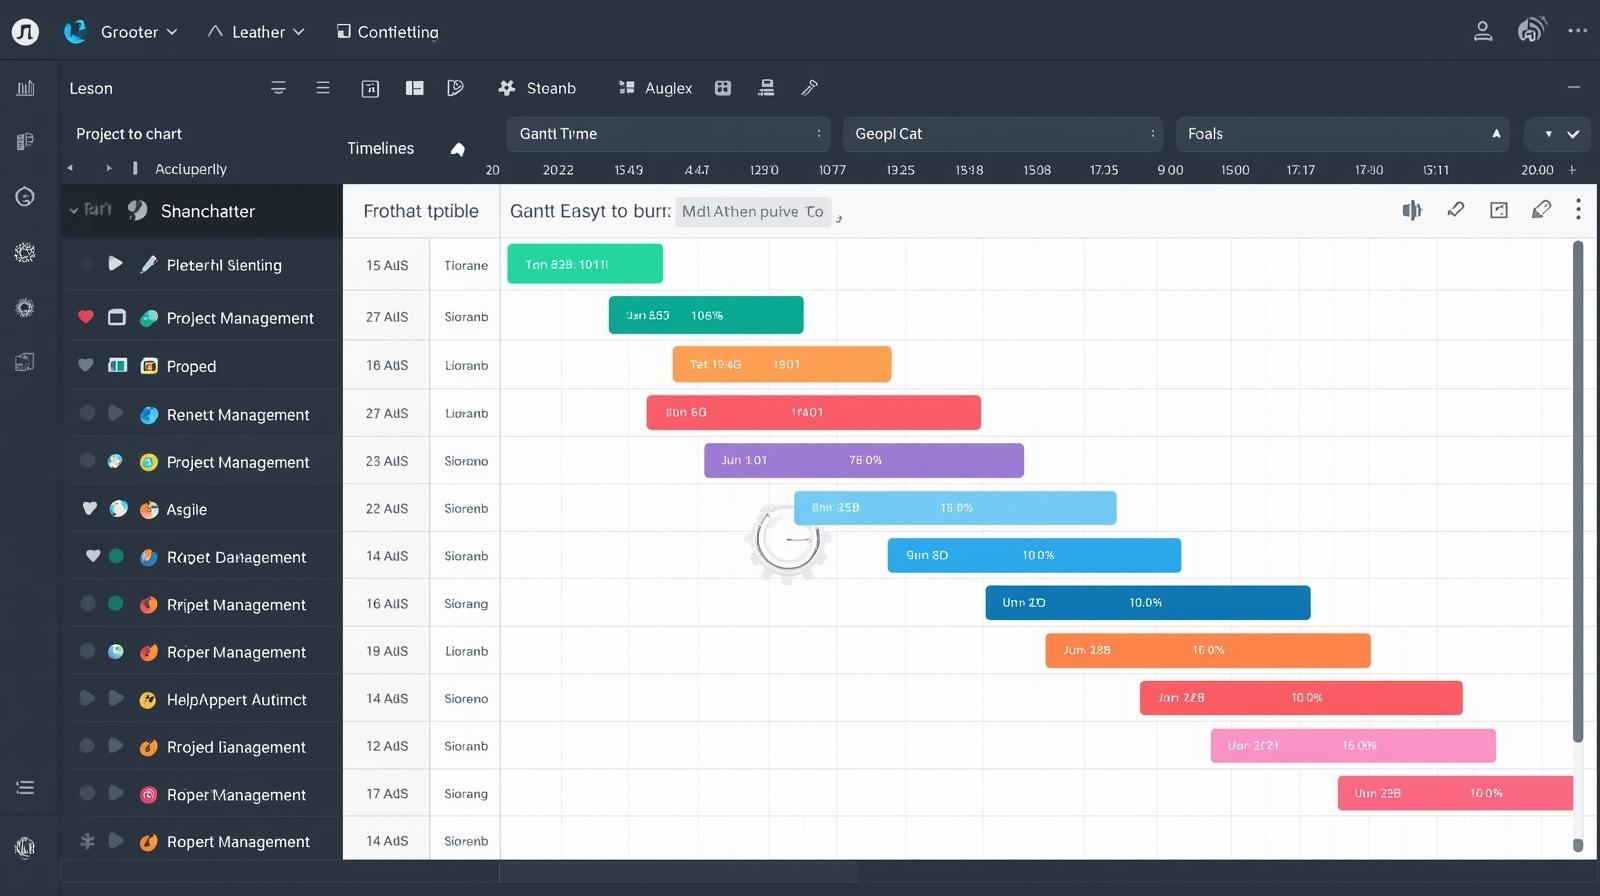Select the calendar view icon in toolbar
This screenshot has height=896, width=1600.
[370, 88]
